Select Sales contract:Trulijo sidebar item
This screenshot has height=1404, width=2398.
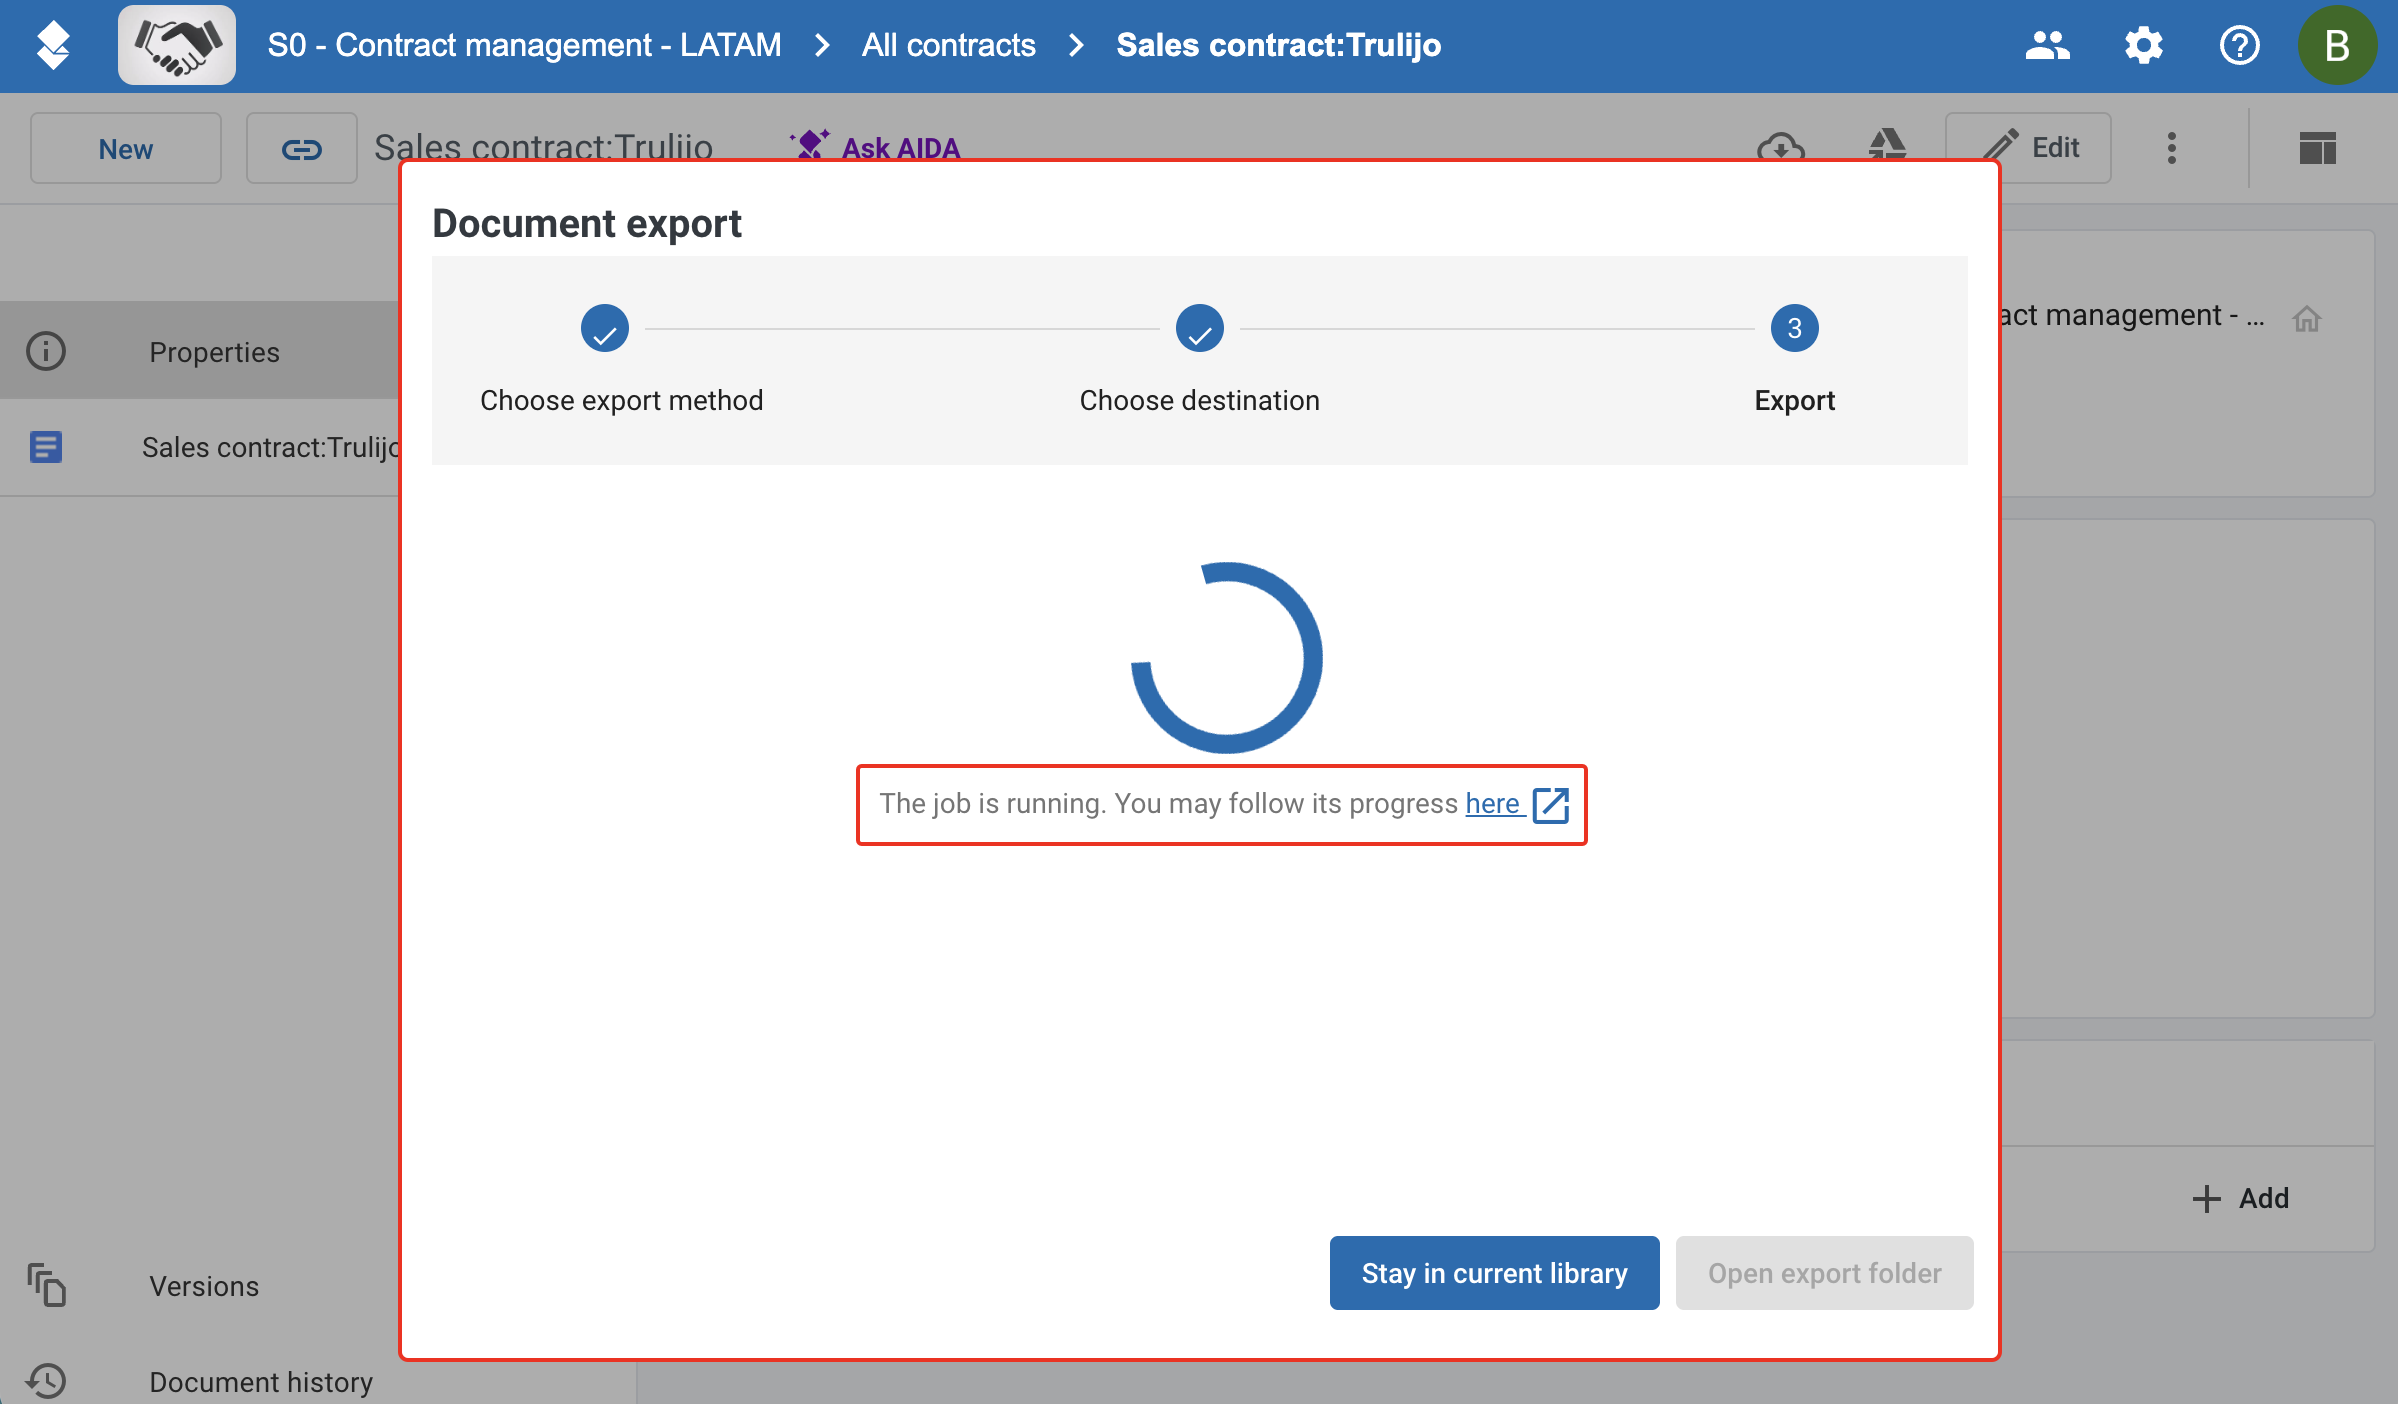[200, 447]
